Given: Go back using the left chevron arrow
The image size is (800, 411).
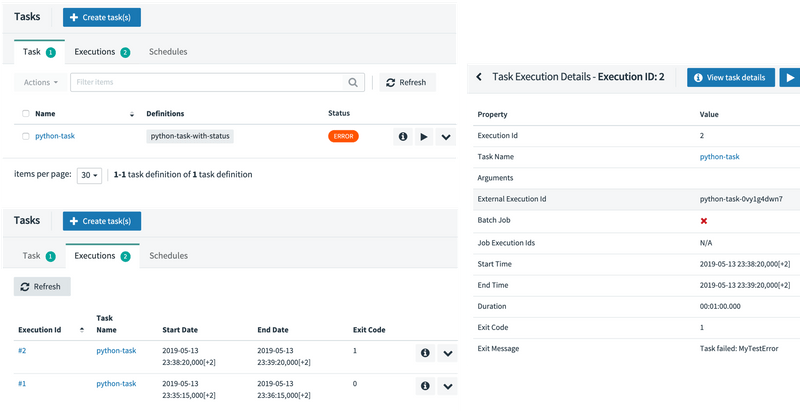Looking at the screenshot, I should coord(479,77).
